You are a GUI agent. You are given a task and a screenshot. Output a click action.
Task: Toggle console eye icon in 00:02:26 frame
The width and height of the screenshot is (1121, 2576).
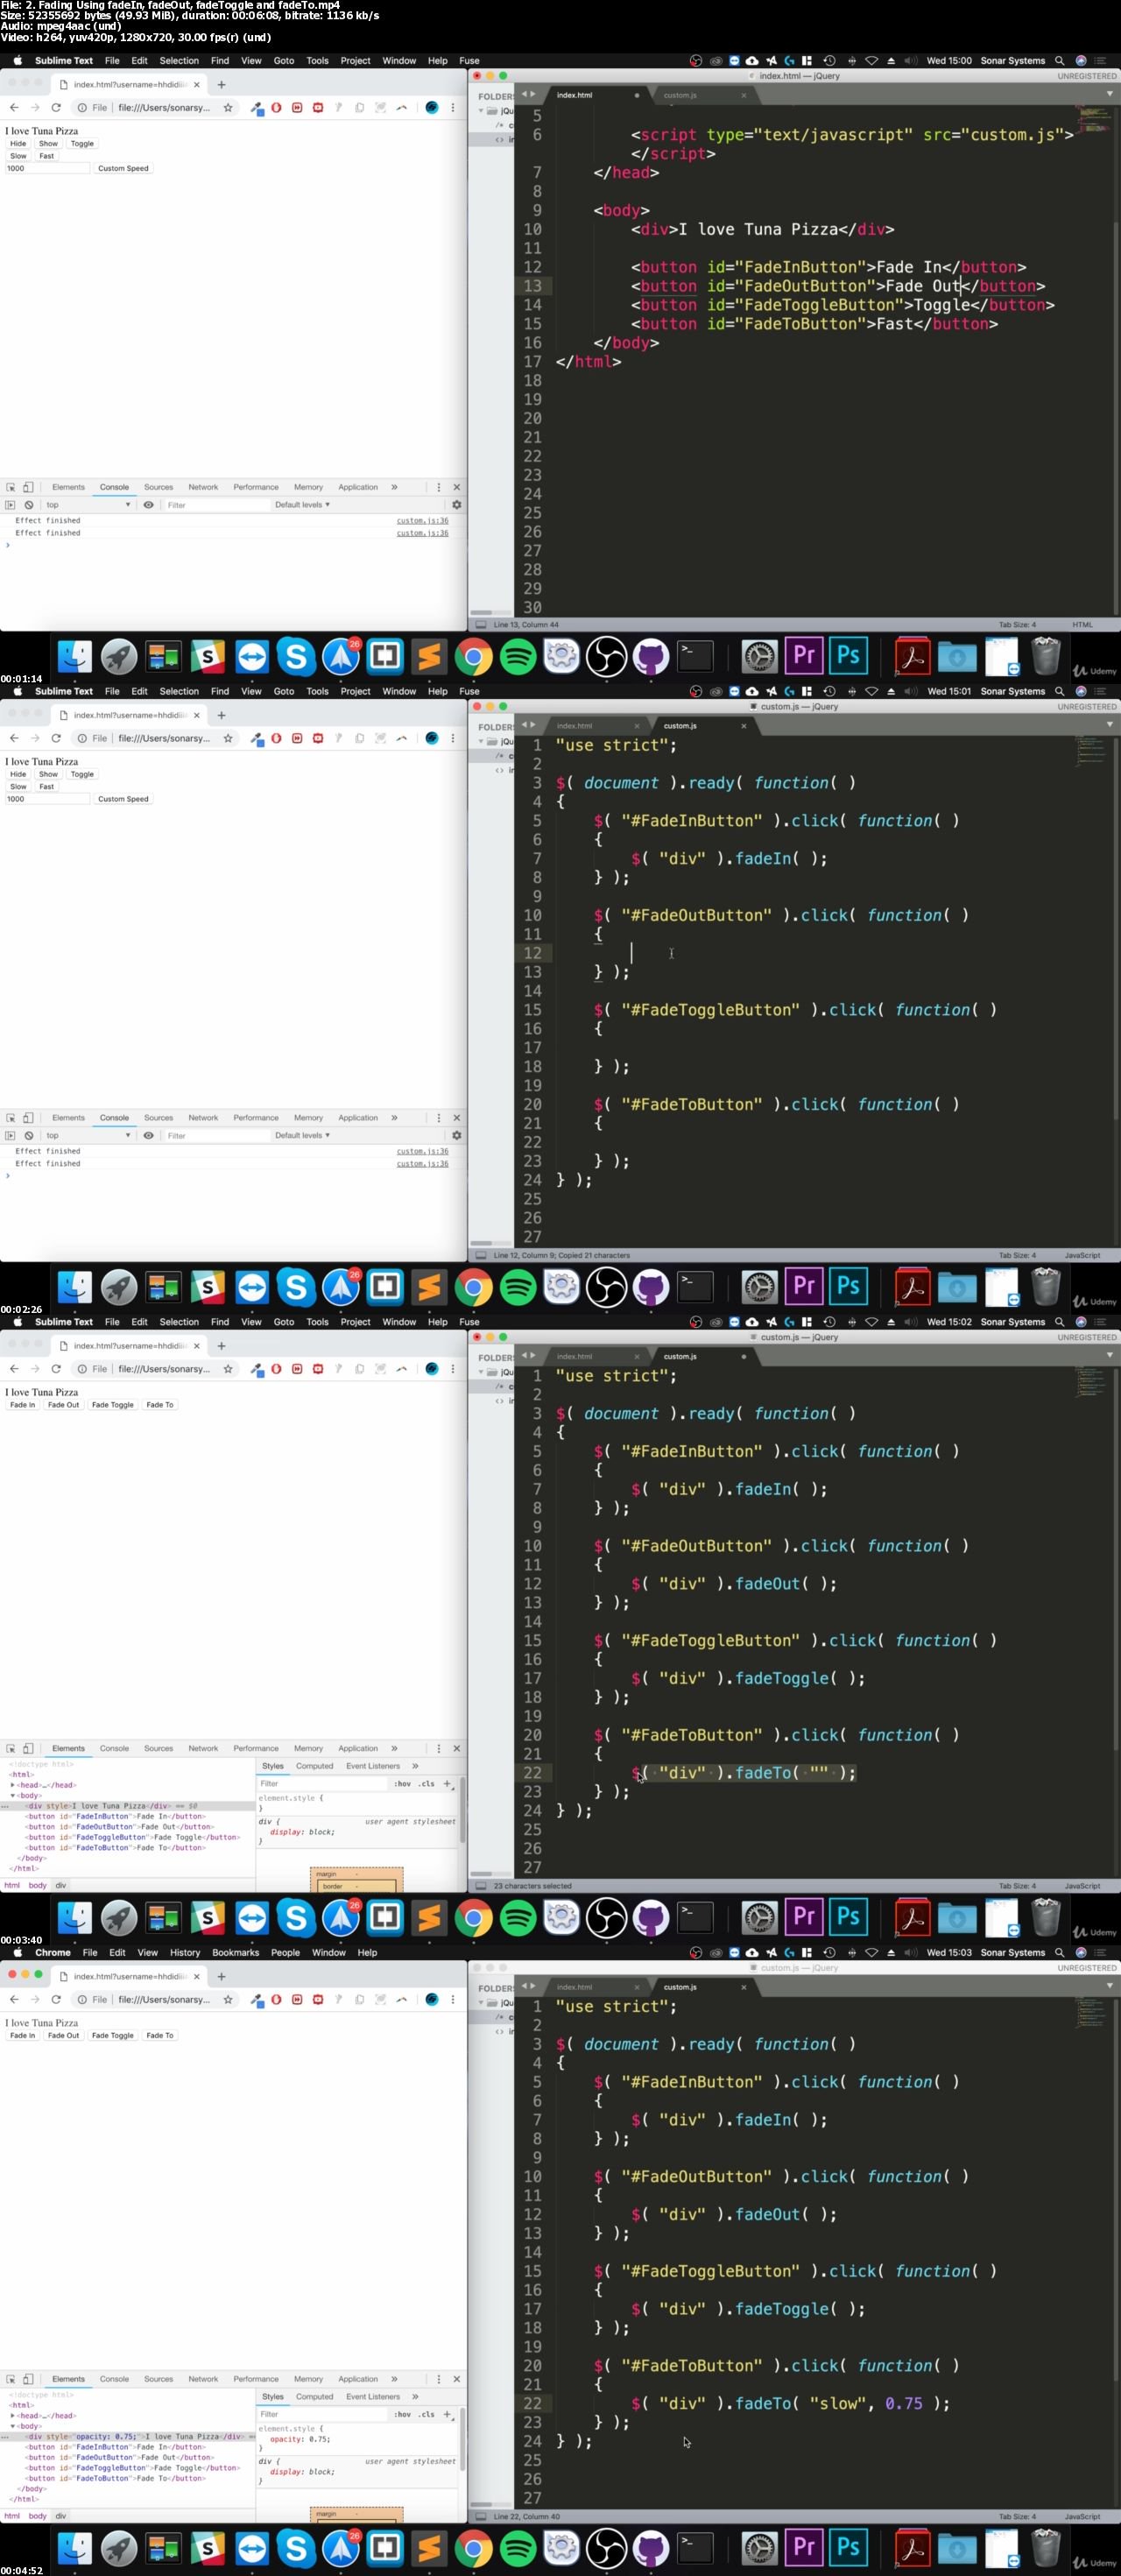tap(148, 1136)
